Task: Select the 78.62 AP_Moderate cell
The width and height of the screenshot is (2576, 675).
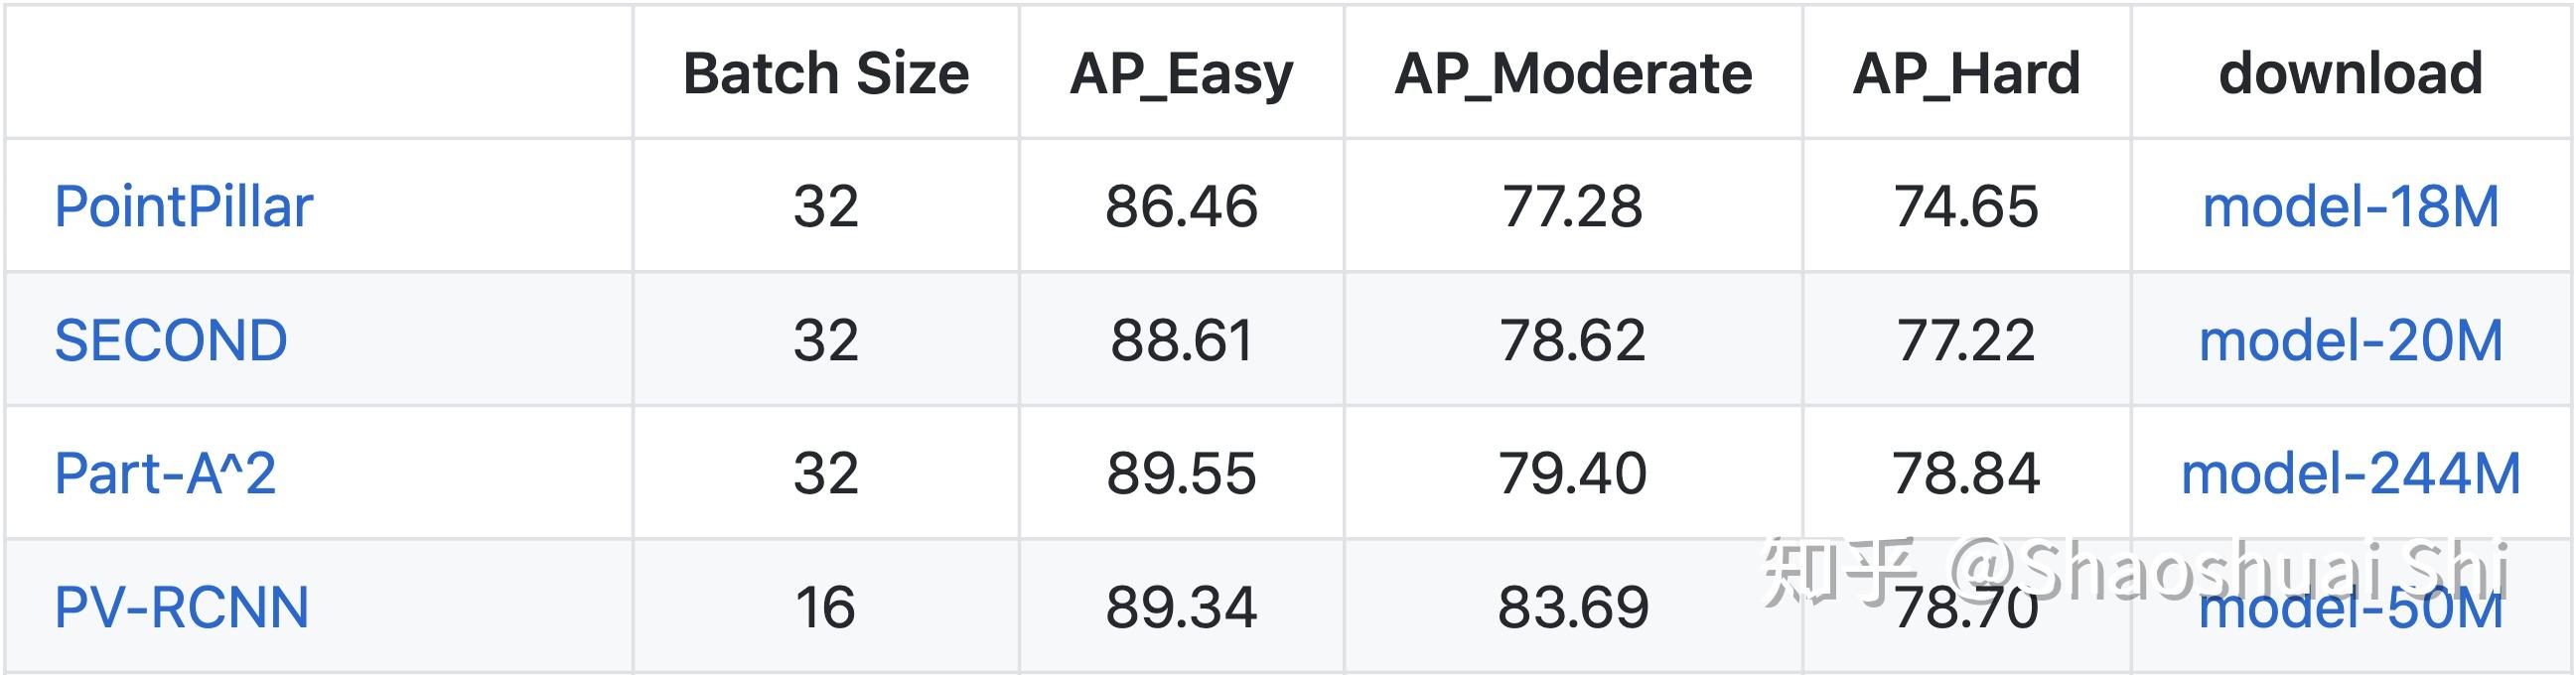Action: pyautogui.click(x=1572, y=340)
